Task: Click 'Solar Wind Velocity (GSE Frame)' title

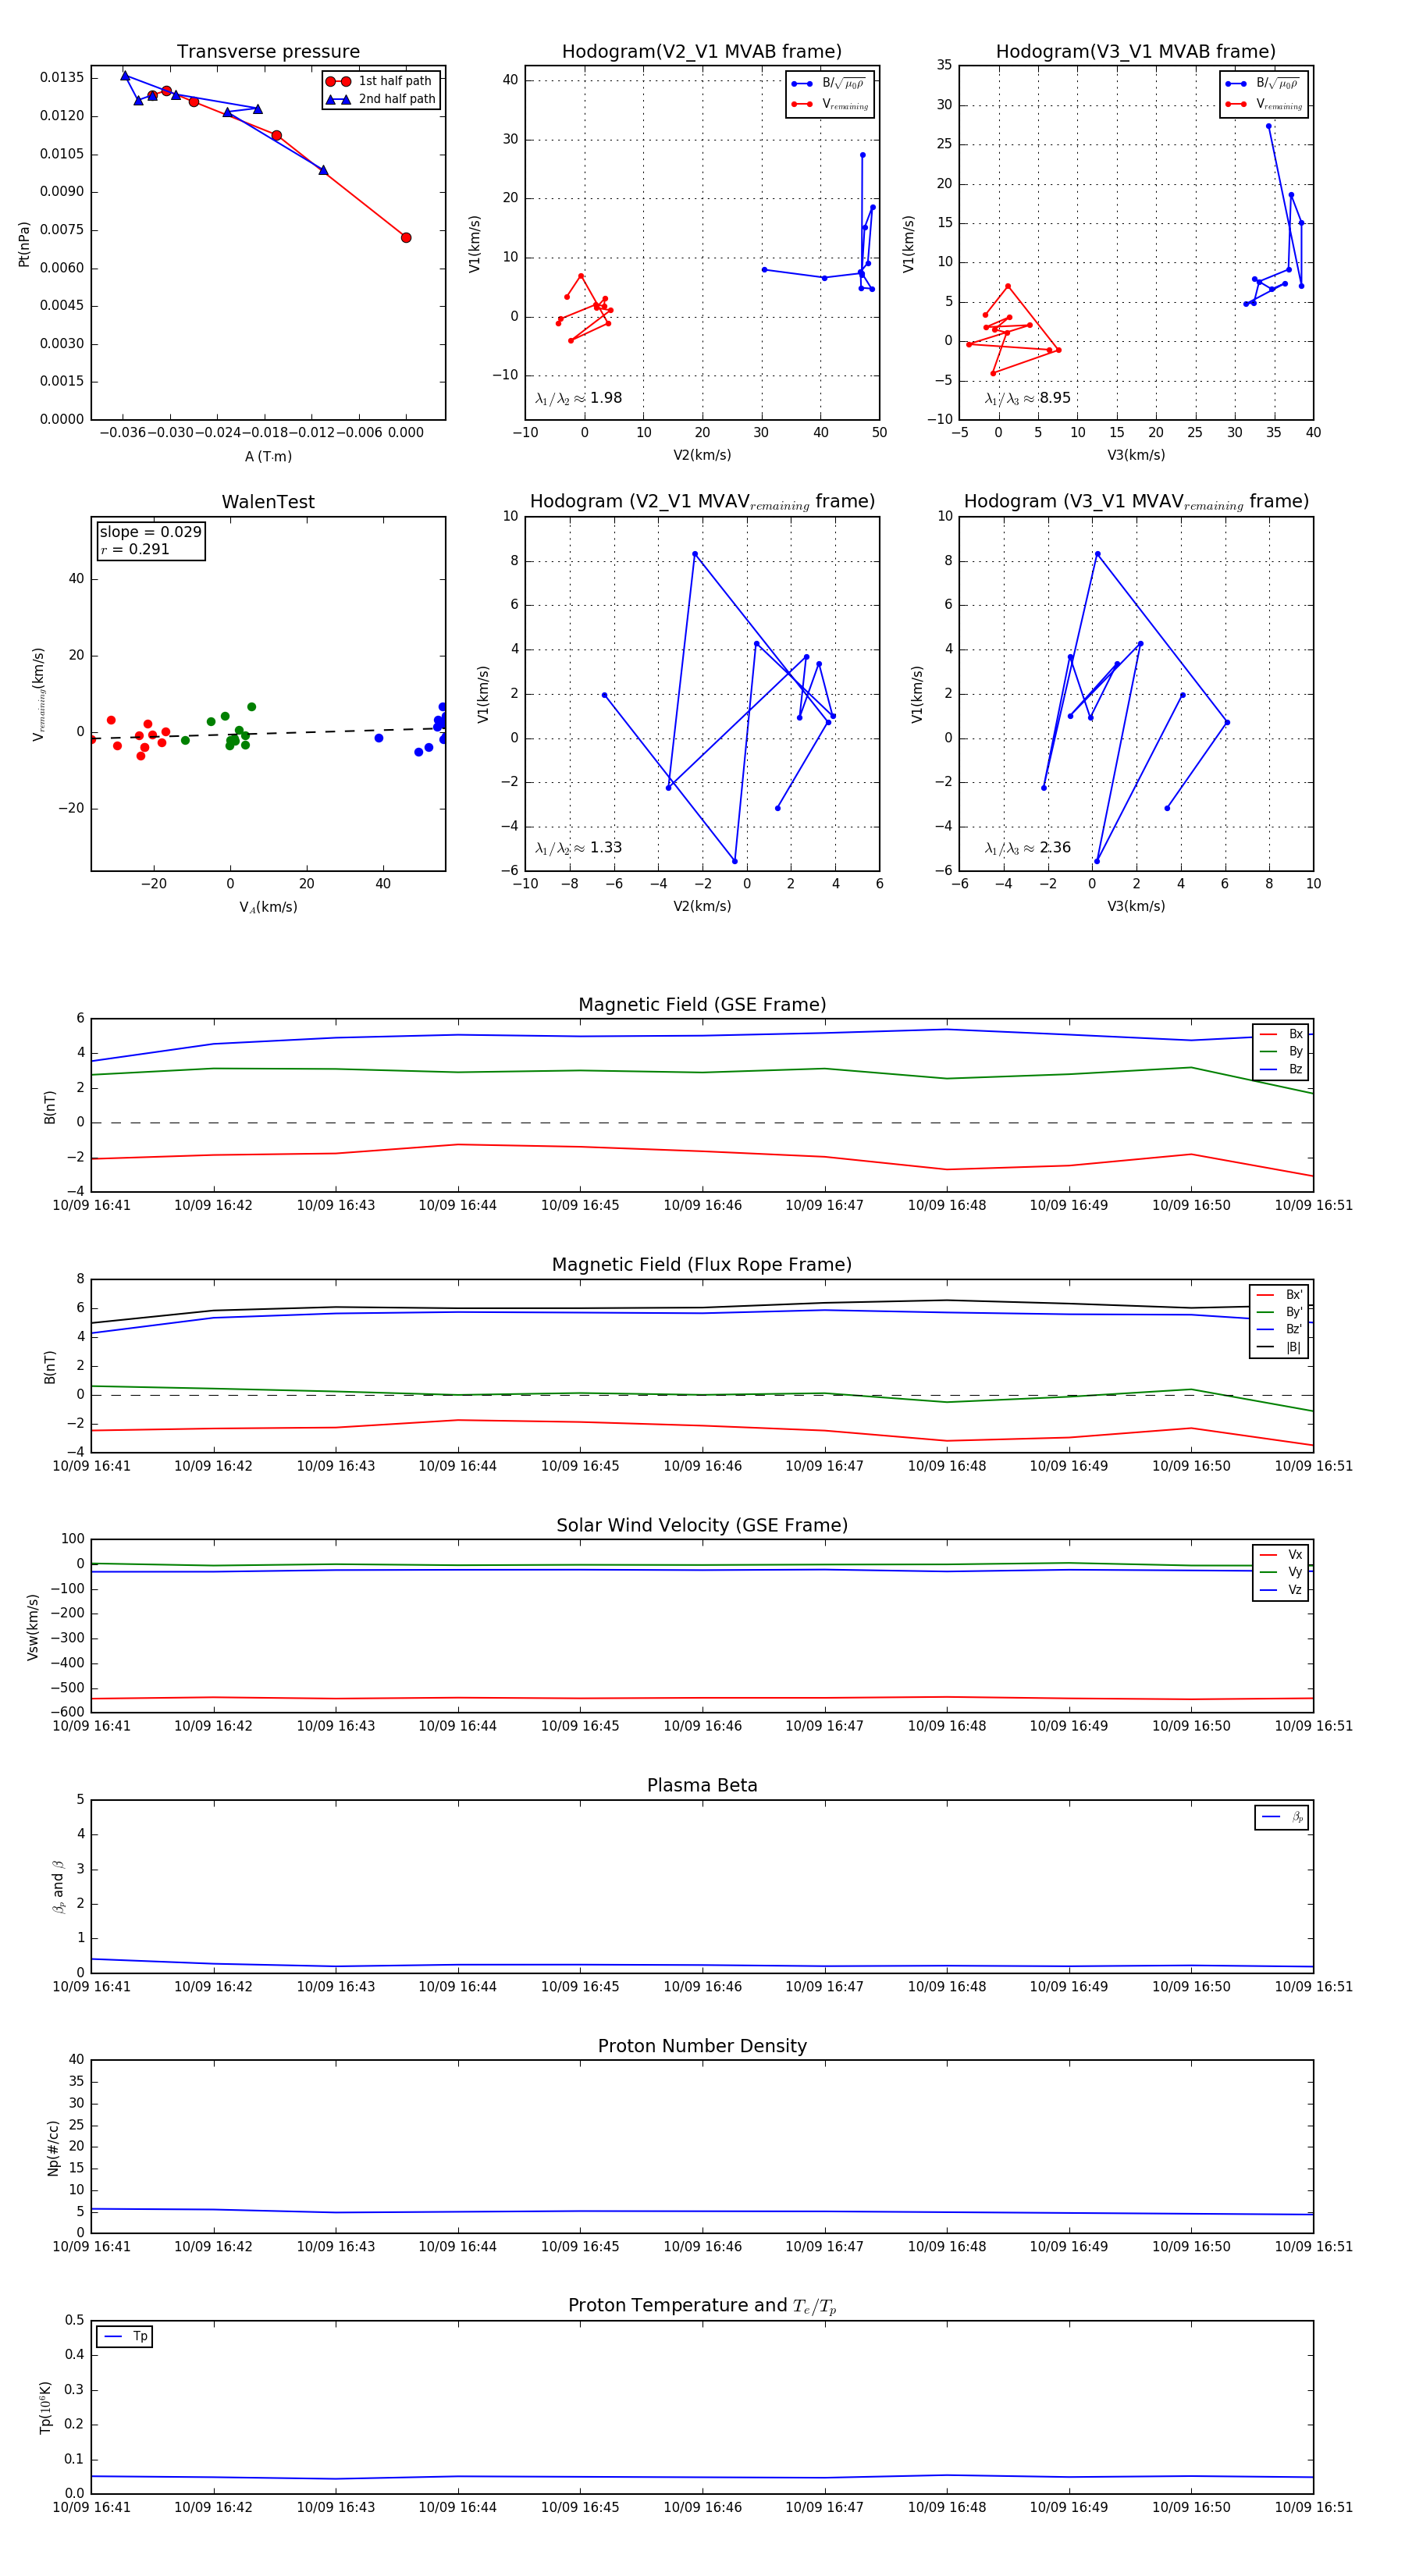Action: click(x=702, y=1525)
